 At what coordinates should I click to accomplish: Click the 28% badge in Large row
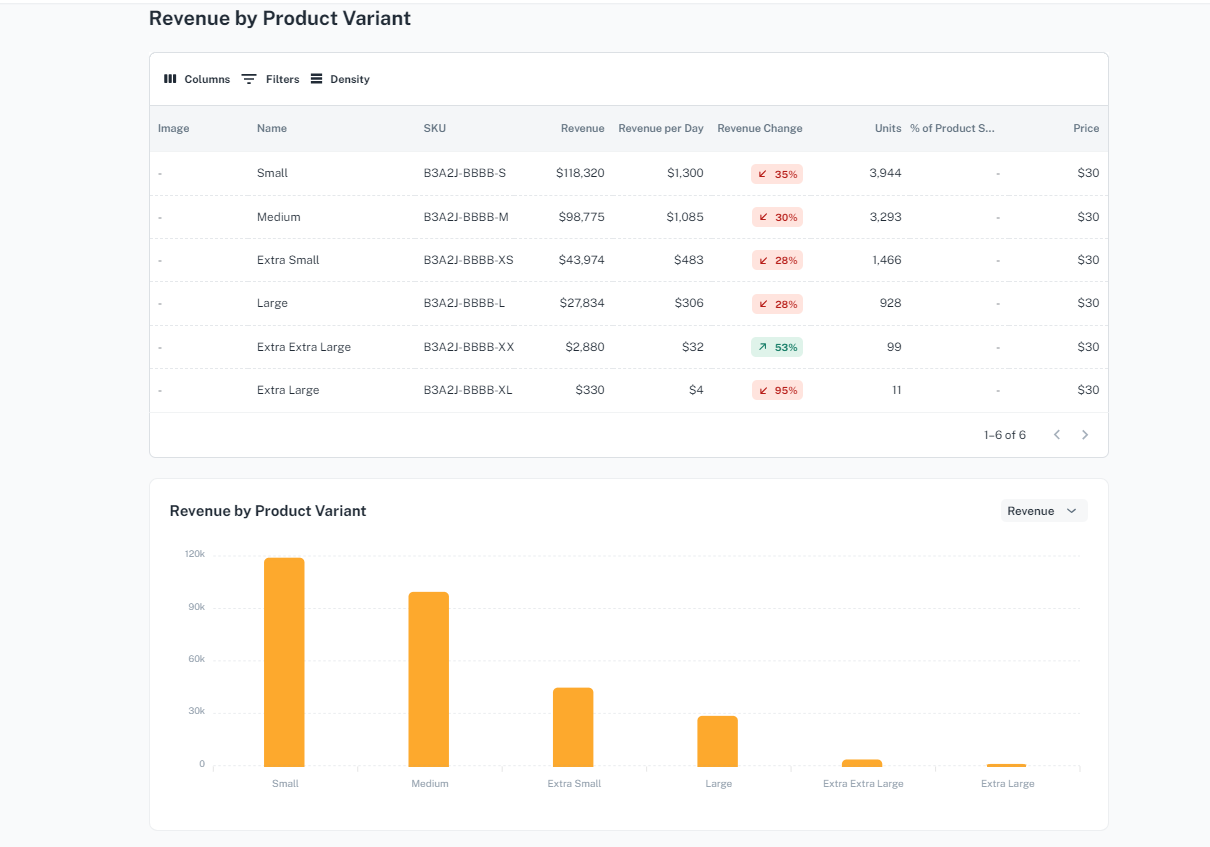click(x=777, y=304)
